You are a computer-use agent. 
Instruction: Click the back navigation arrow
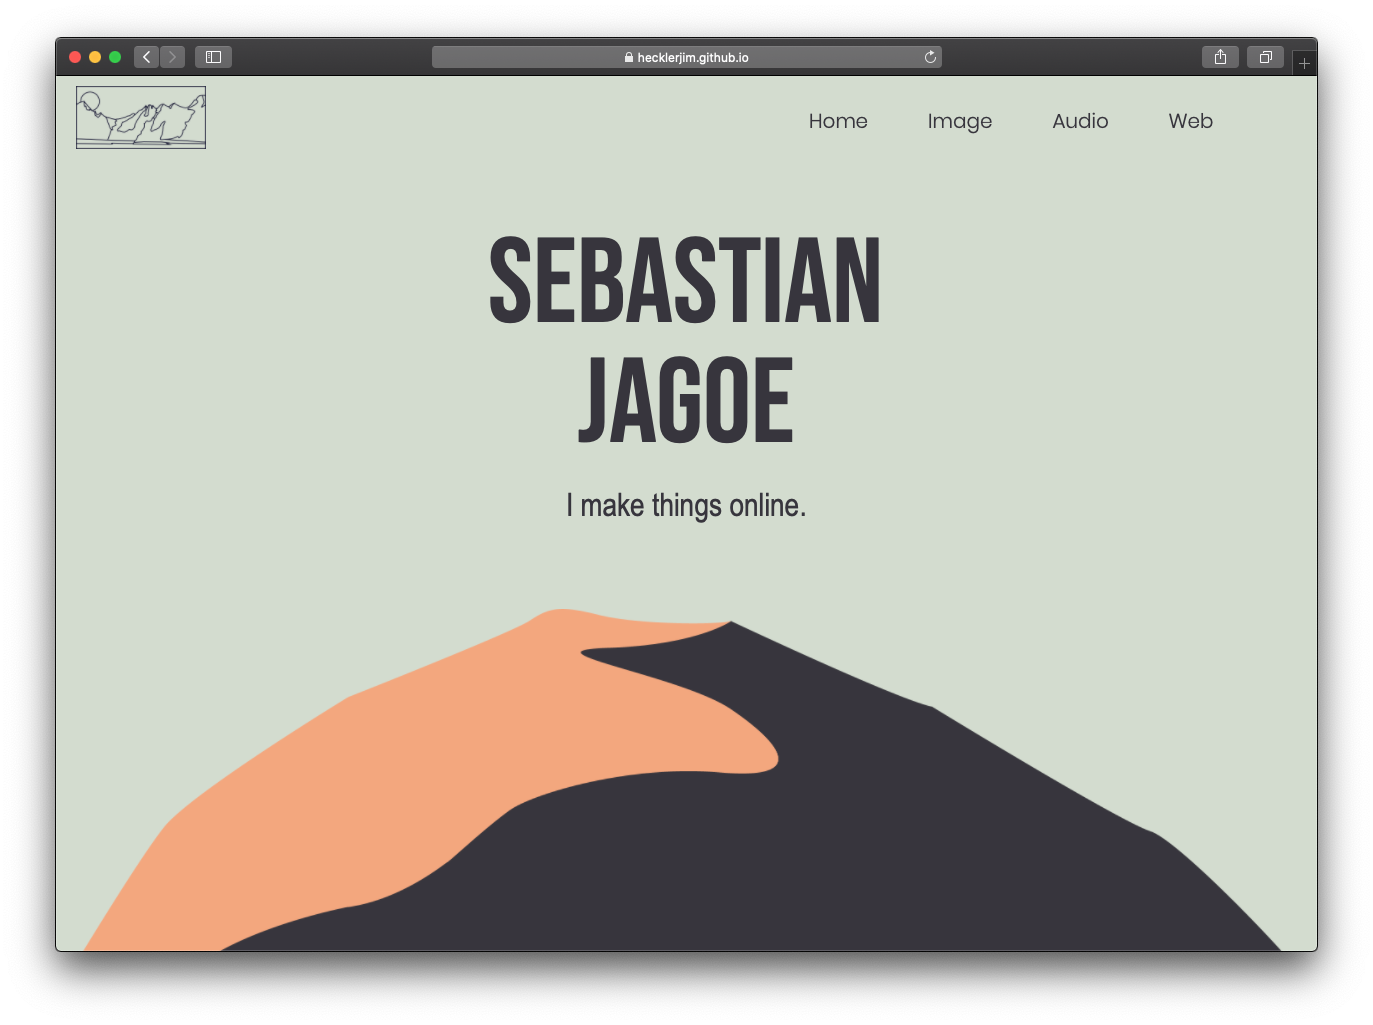tap(146, 57)
